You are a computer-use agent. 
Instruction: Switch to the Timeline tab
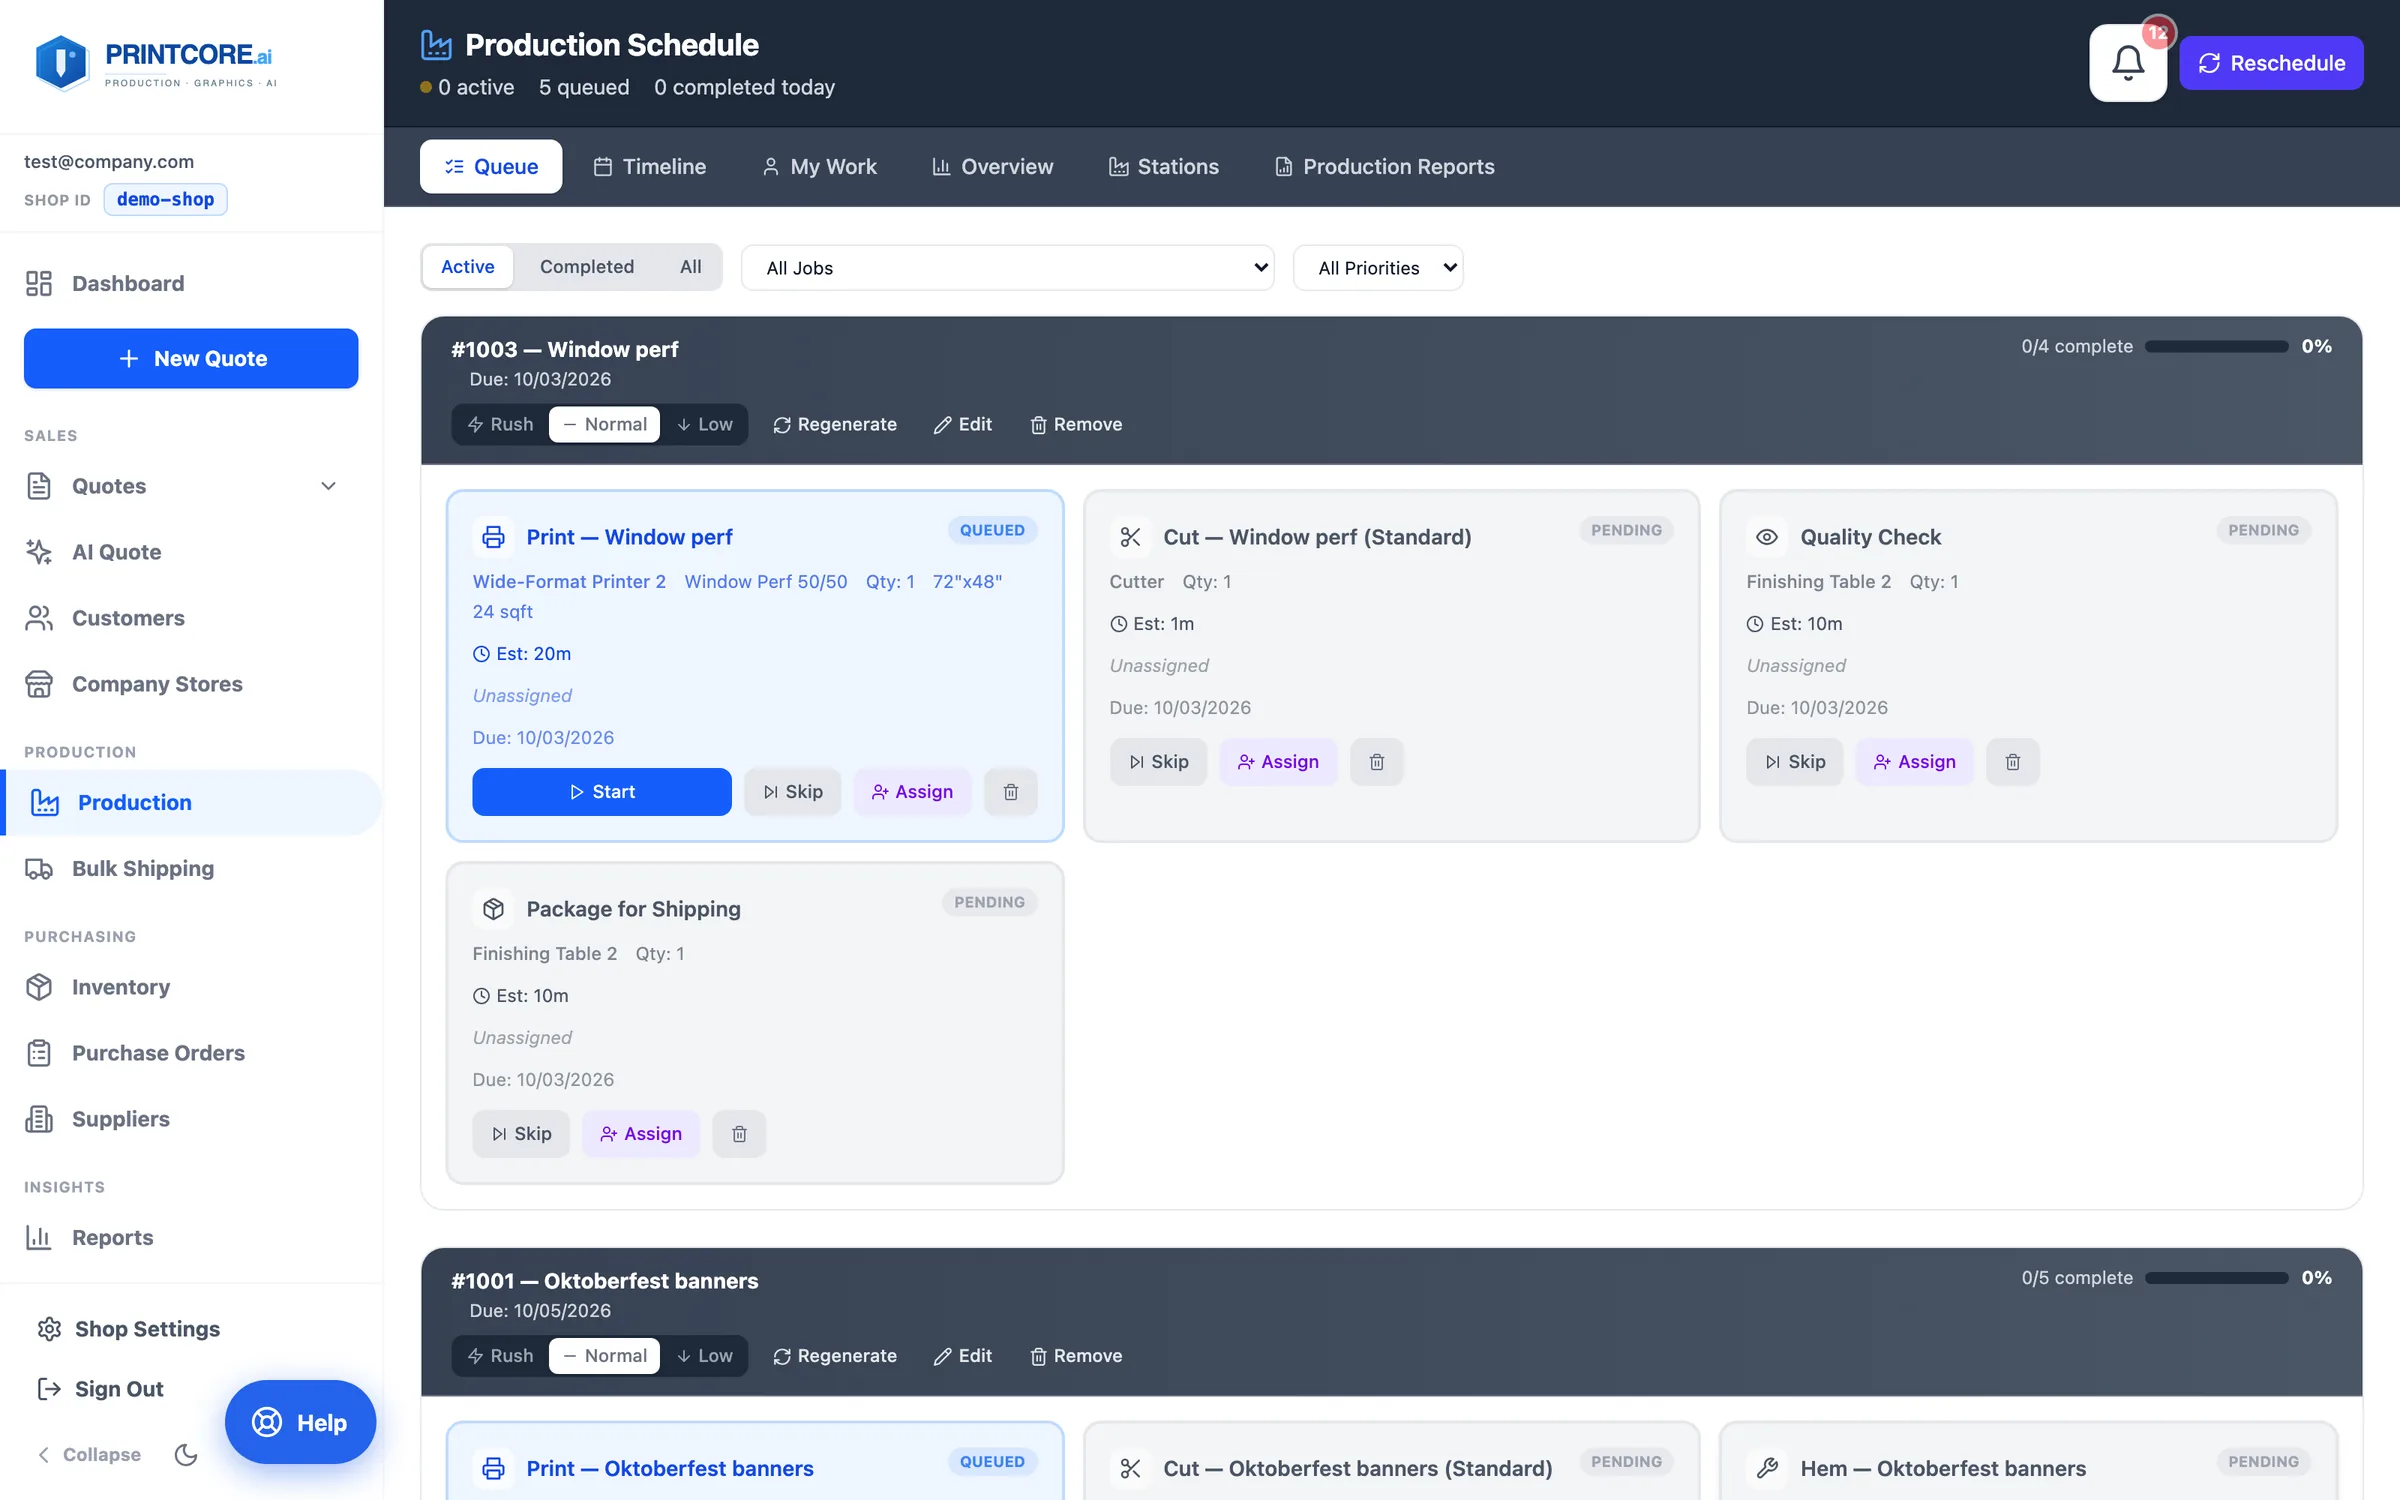(649, 167)
